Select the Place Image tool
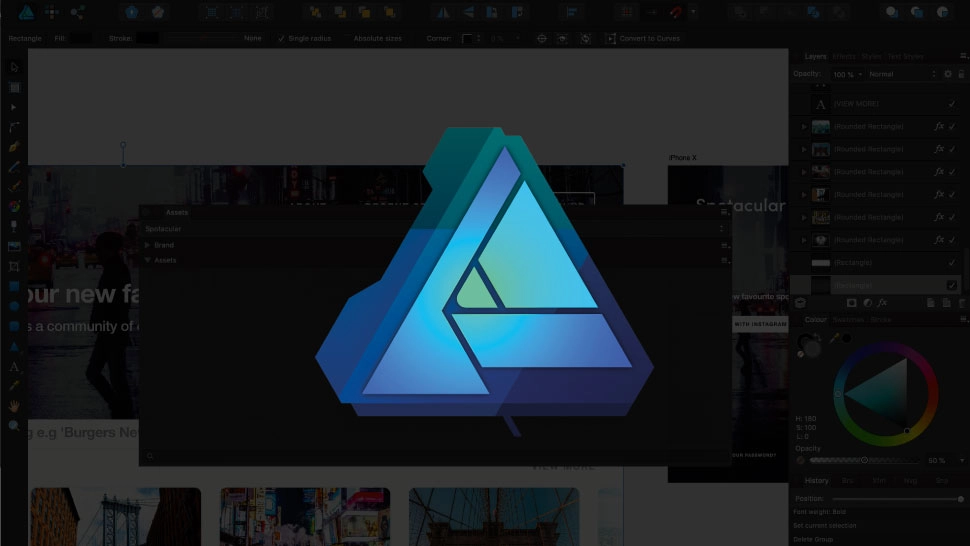970x546 pixels. [x=14, y=246]
